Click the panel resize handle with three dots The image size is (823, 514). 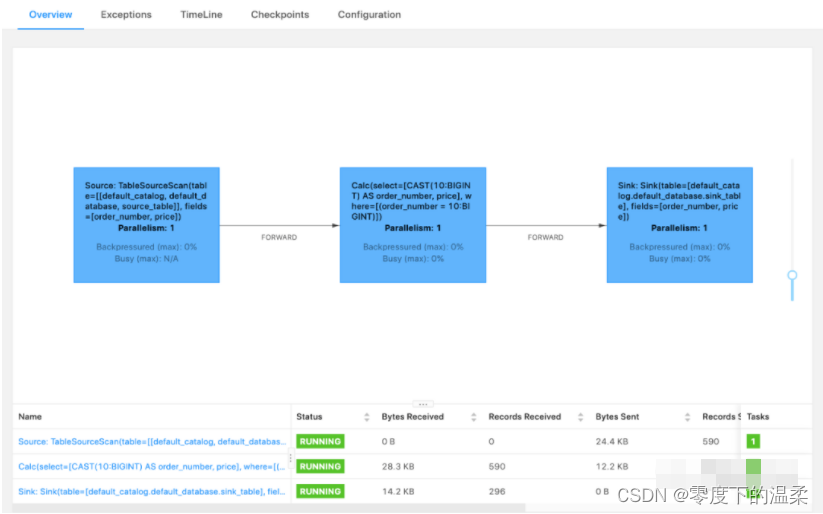423,404
